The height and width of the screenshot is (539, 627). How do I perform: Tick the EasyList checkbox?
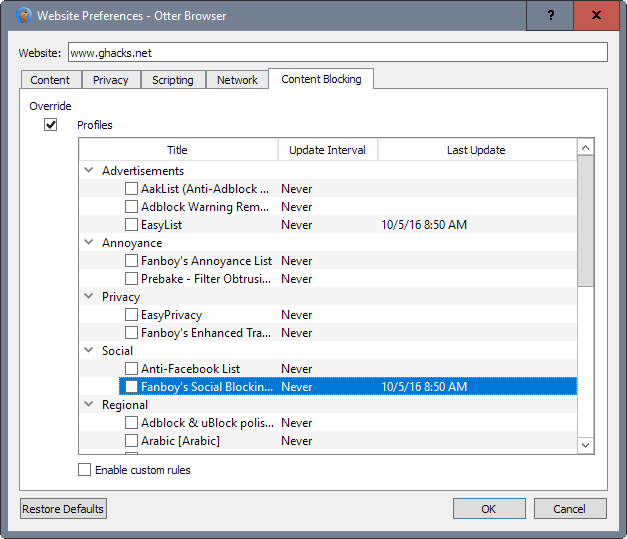pos(131,224)
